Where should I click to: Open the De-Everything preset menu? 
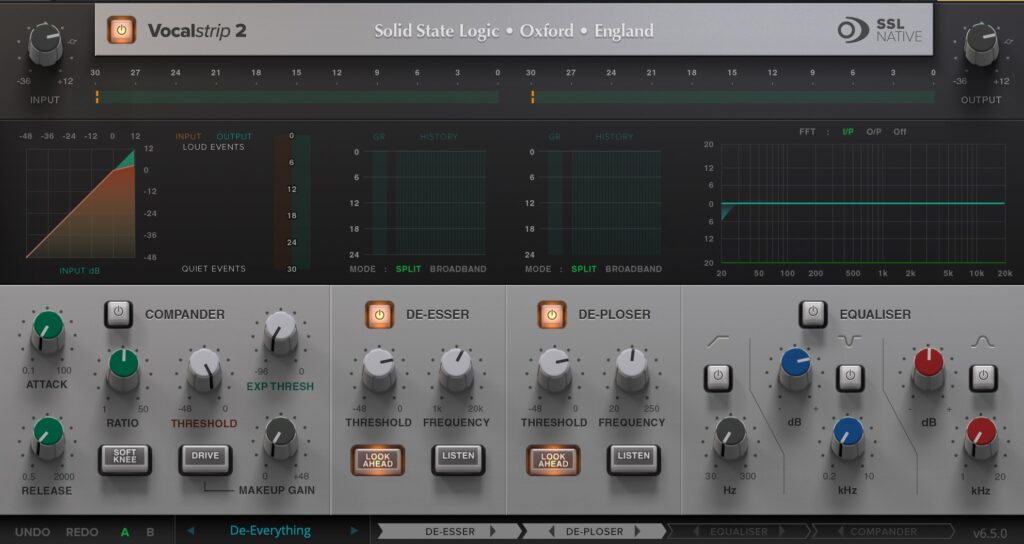[270, 531]
